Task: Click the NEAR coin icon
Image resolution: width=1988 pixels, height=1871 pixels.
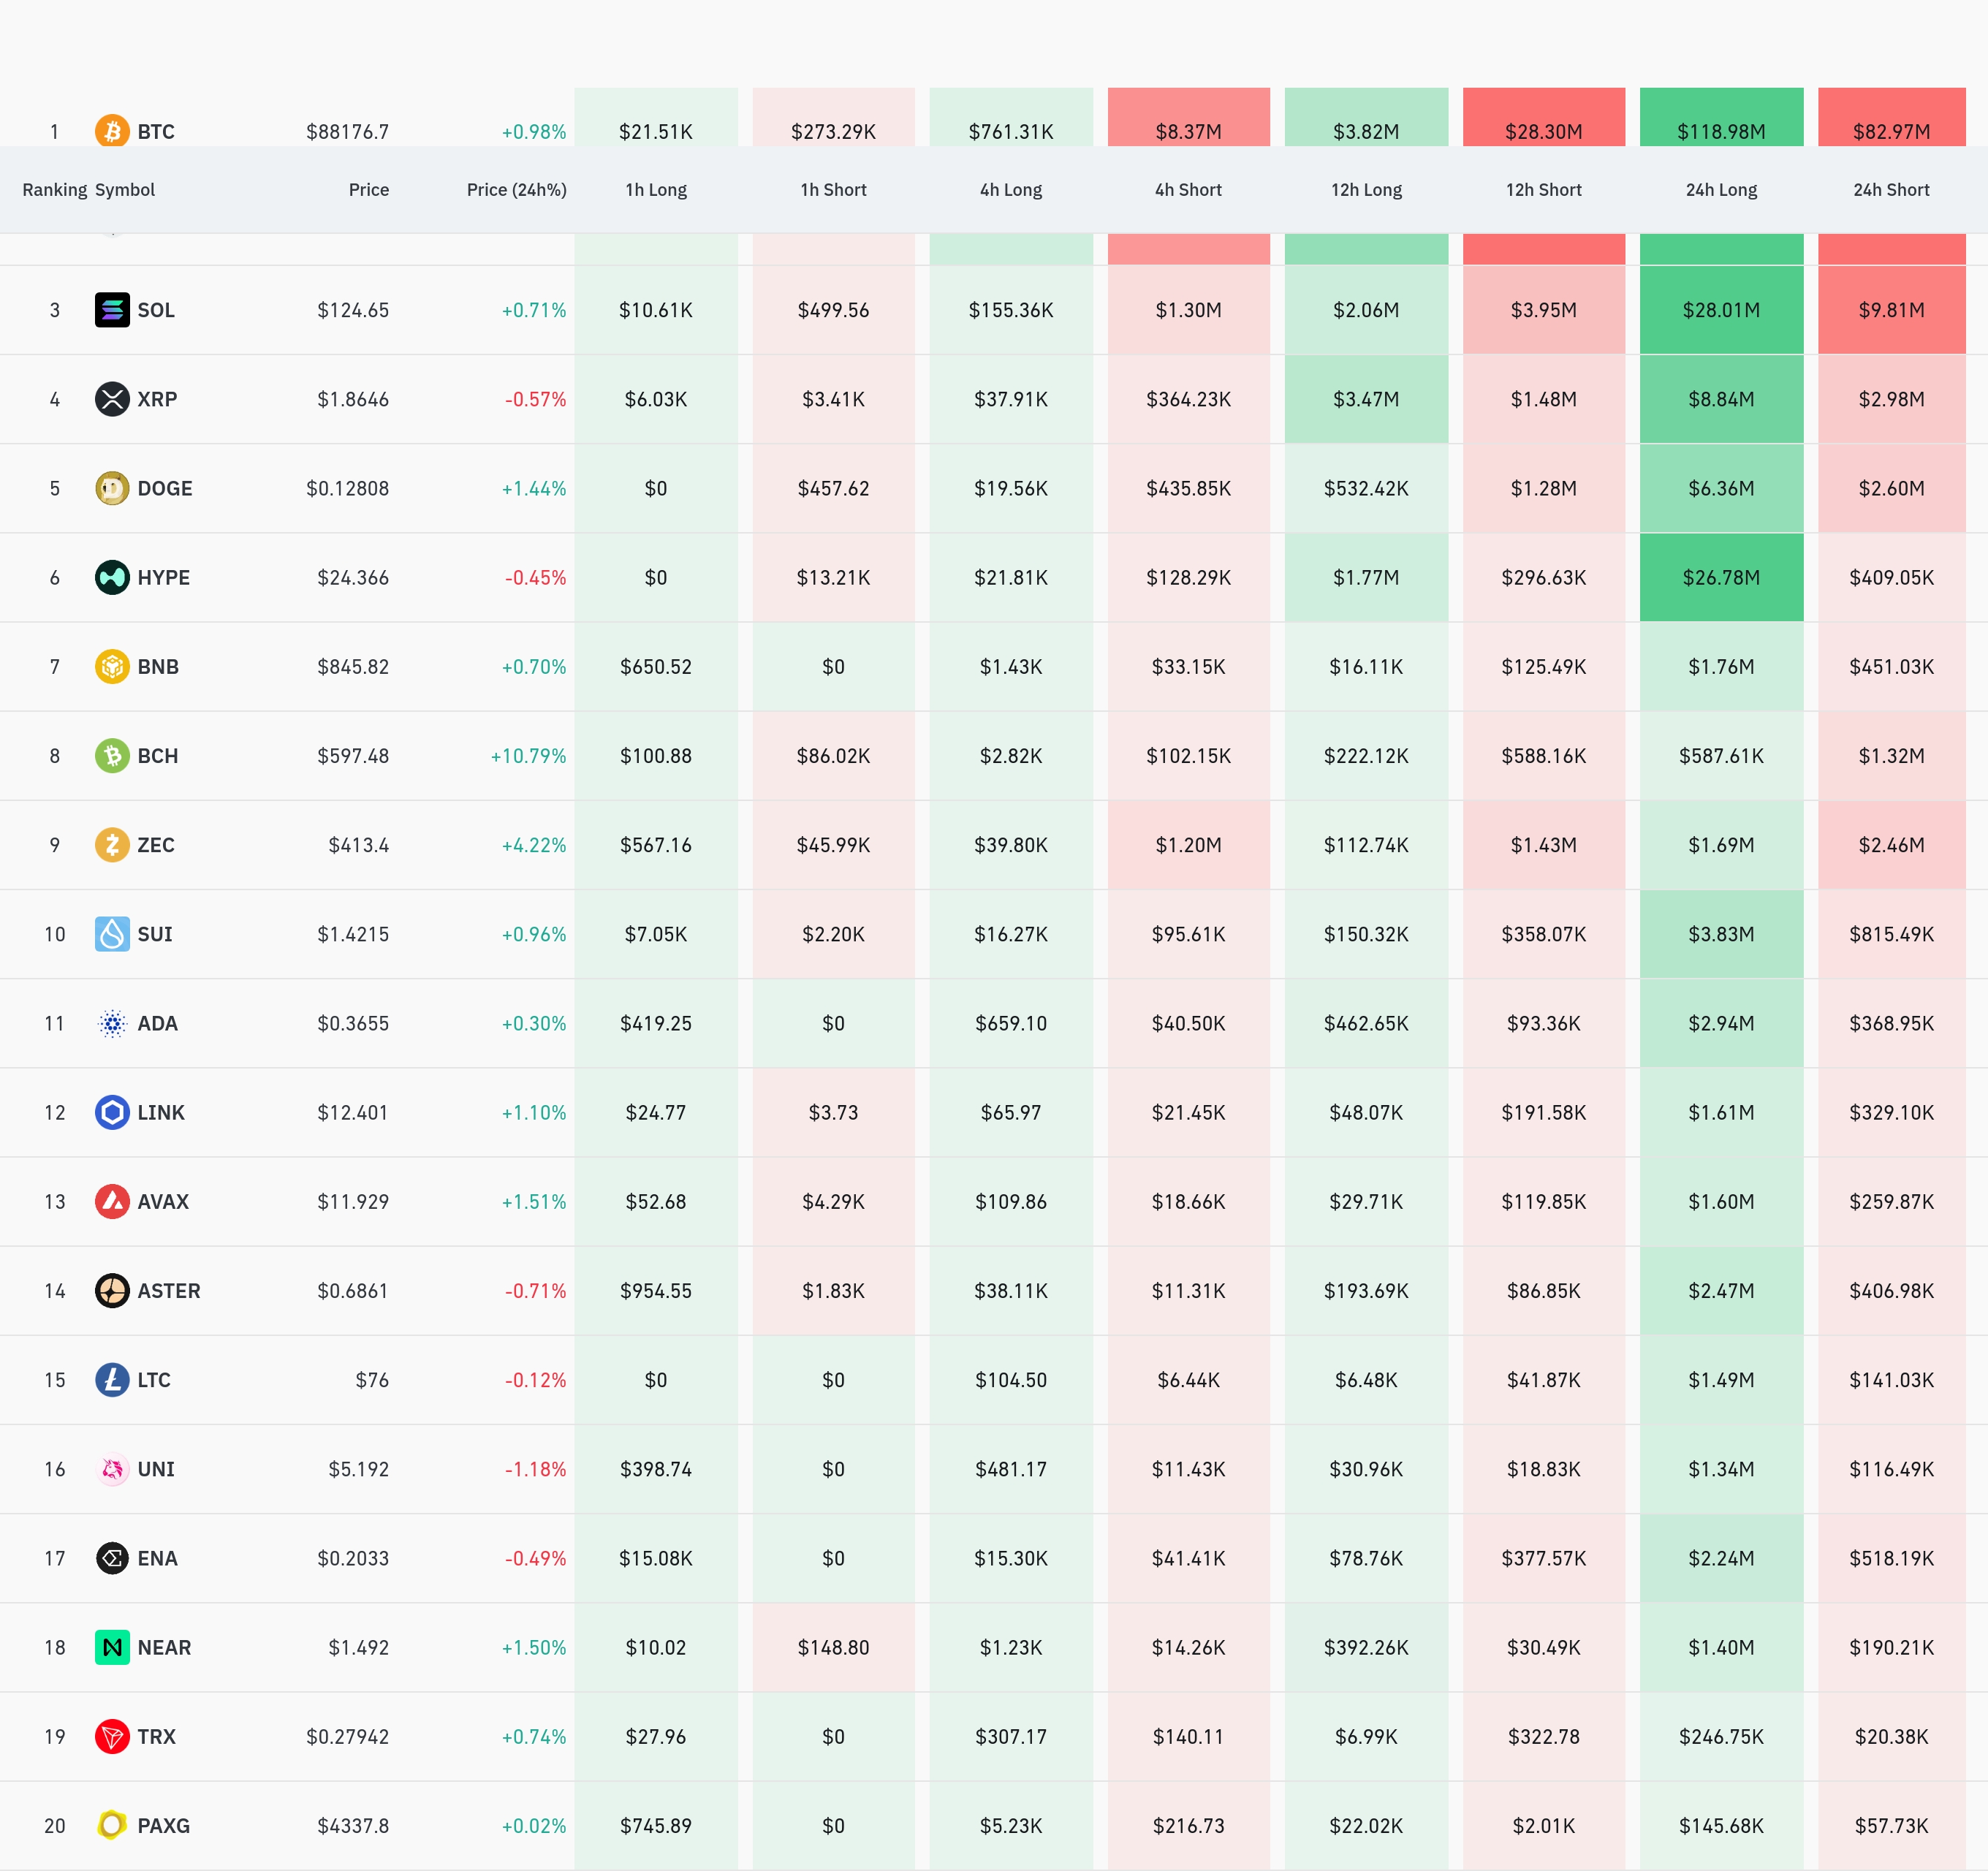Action: click(112, 1647)
